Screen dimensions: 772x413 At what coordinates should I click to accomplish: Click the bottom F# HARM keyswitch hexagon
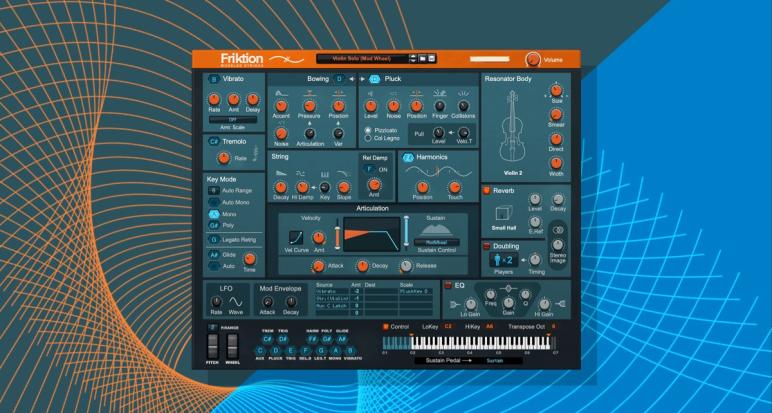[312, 339]
